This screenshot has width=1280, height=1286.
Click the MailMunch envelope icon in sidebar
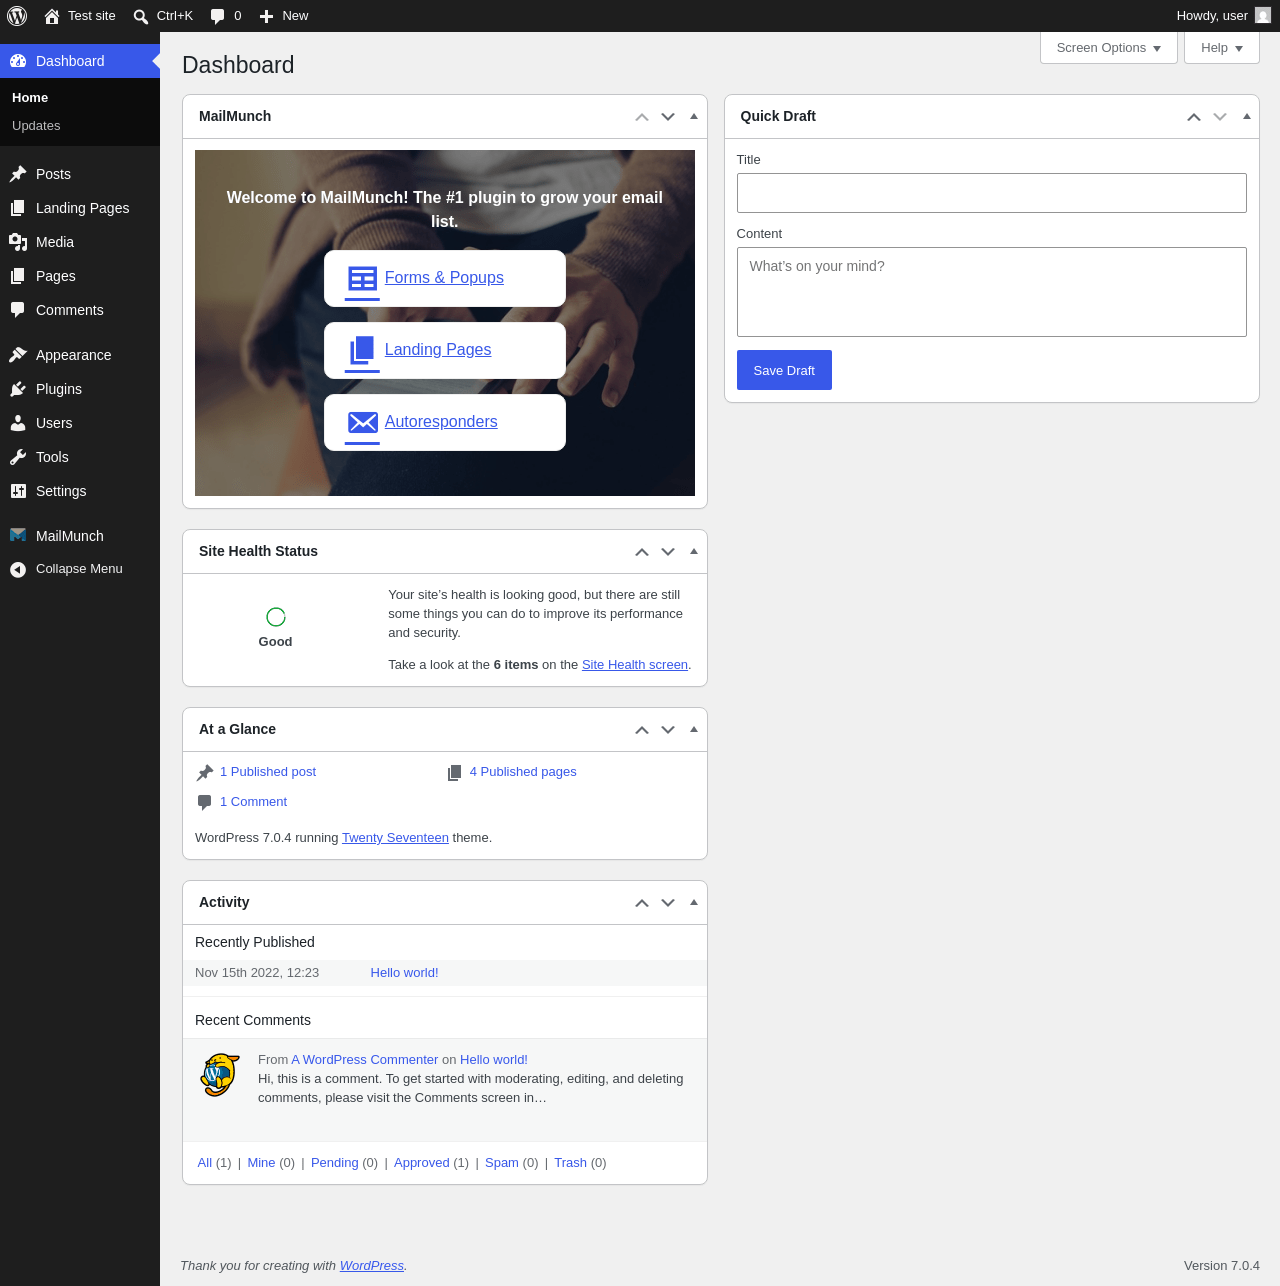(18, 536)
